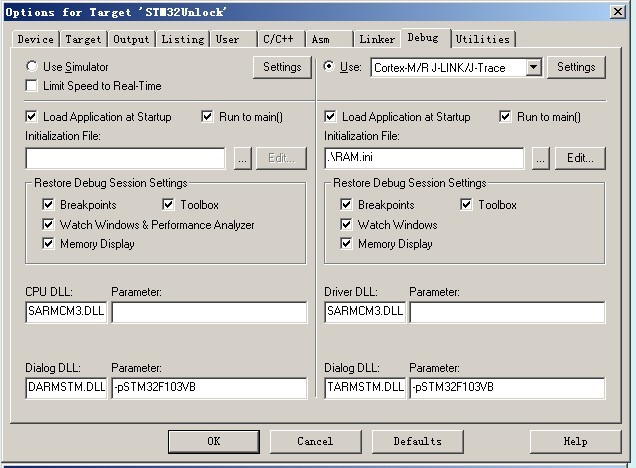The image size is (636, 468).
Task: Toggle simulator Memory Display checkbox
Action: pos(48,244)
